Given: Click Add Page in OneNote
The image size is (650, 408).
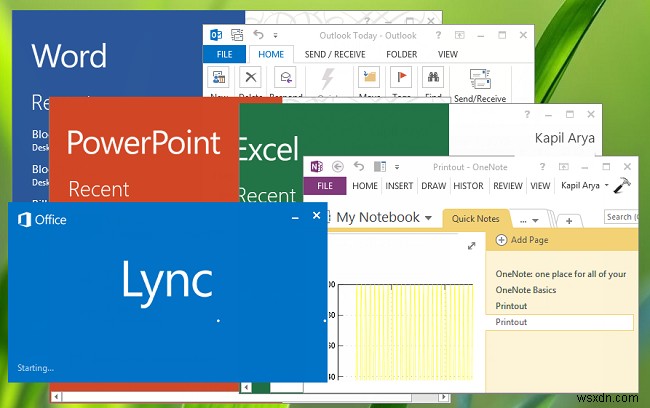Looking at the screenshot, I should tap(522, 240).
